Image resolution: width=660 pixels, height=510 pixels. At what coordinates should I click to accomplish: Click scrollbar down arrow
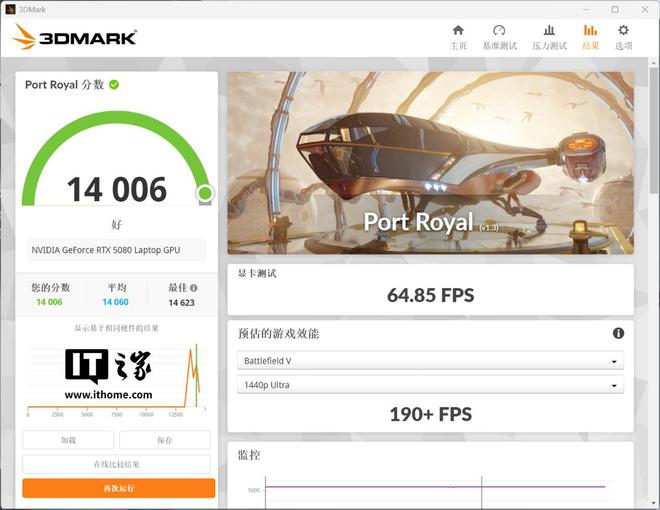tap(654, 503)
